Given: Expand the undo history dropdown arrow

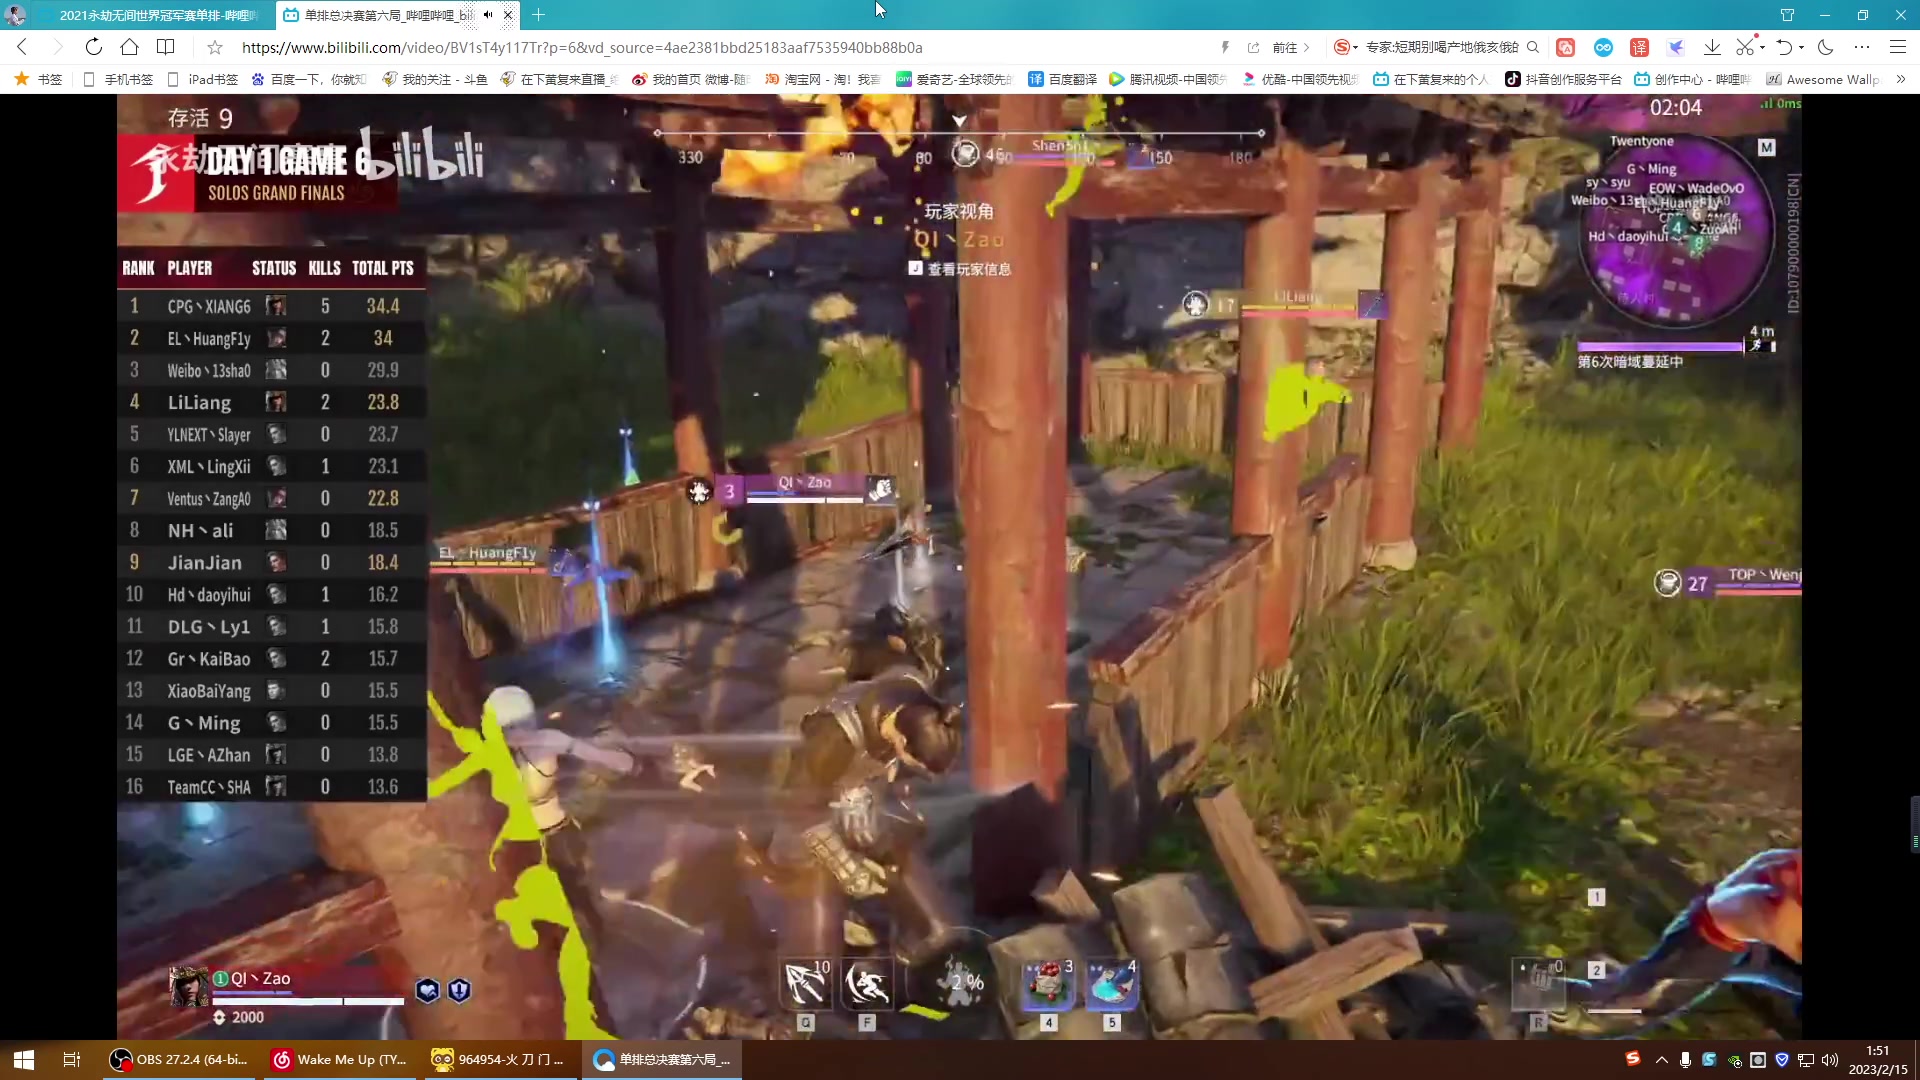Looking at the screenshot, I should [x=1801, y=47].
